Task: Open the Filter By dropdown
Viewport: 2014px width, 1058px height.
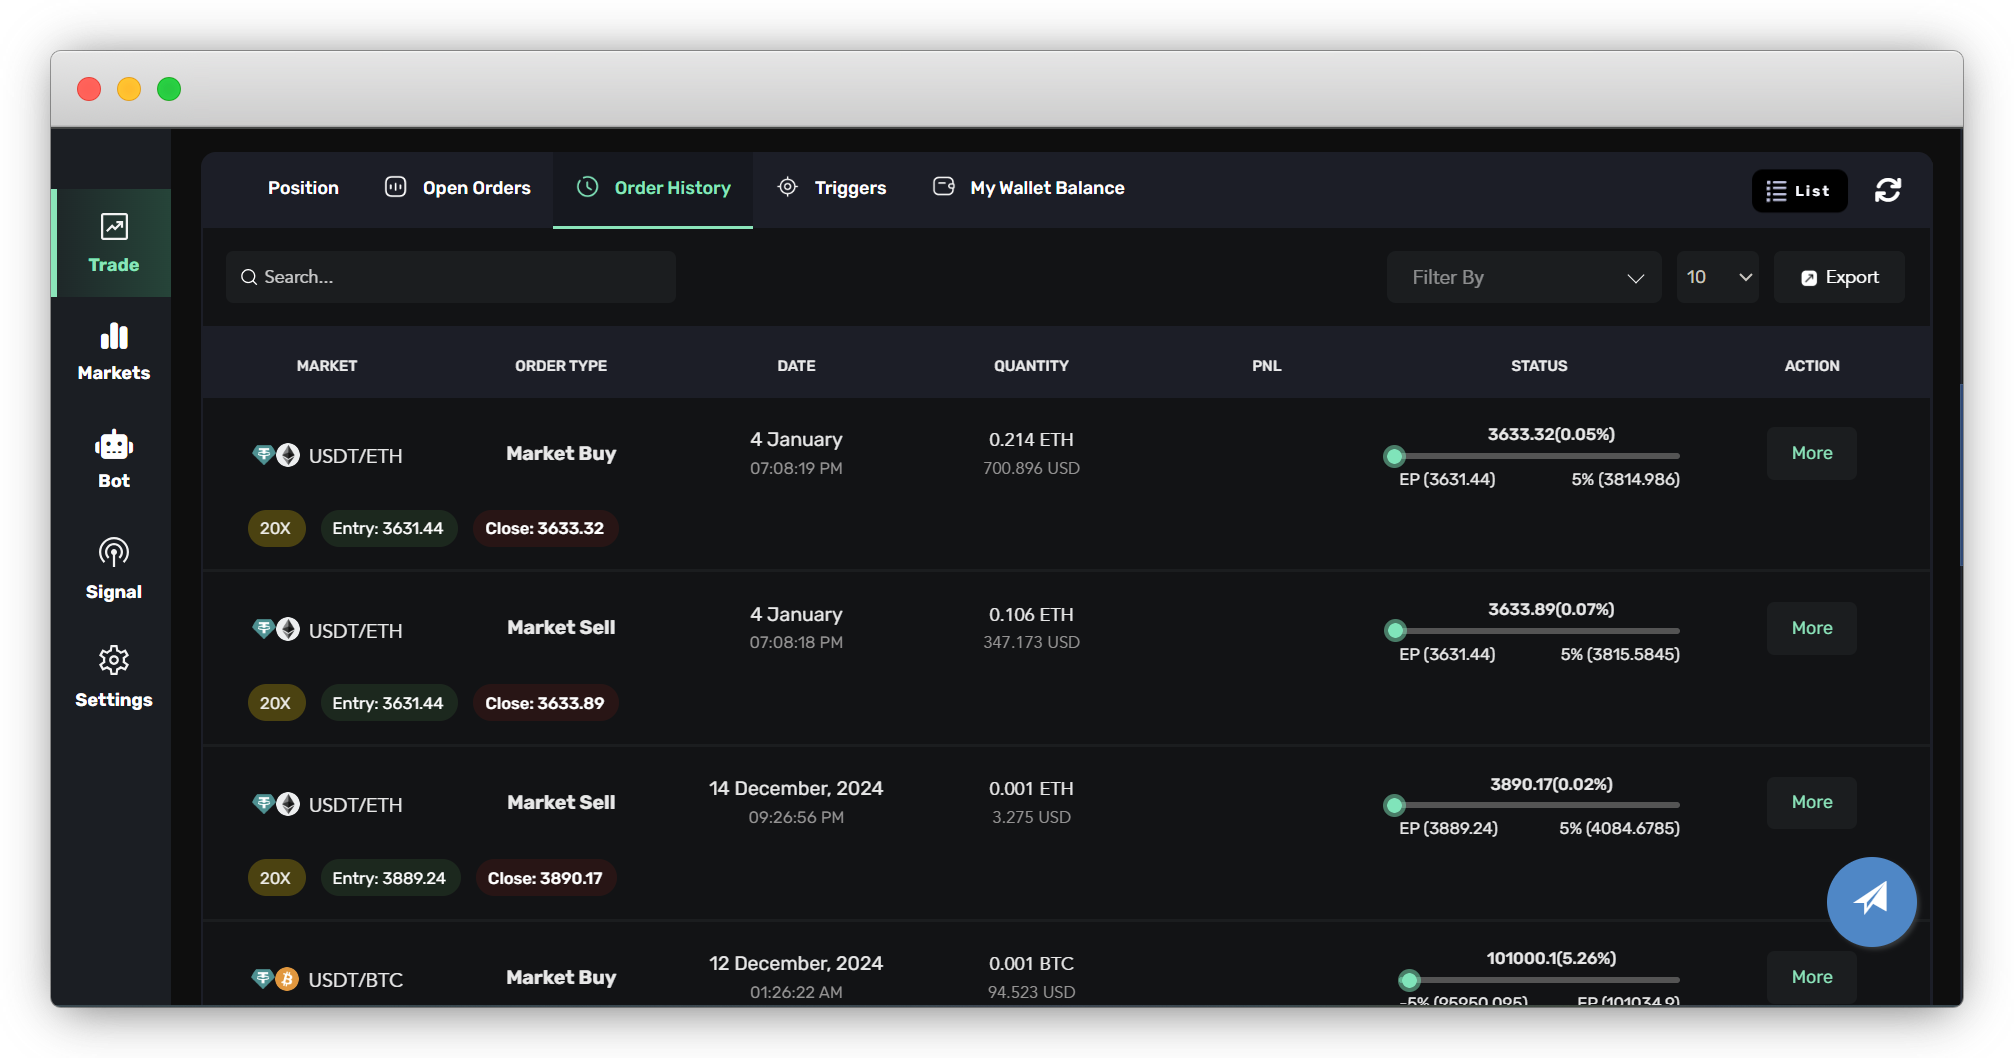Action: coord(1523,277)
